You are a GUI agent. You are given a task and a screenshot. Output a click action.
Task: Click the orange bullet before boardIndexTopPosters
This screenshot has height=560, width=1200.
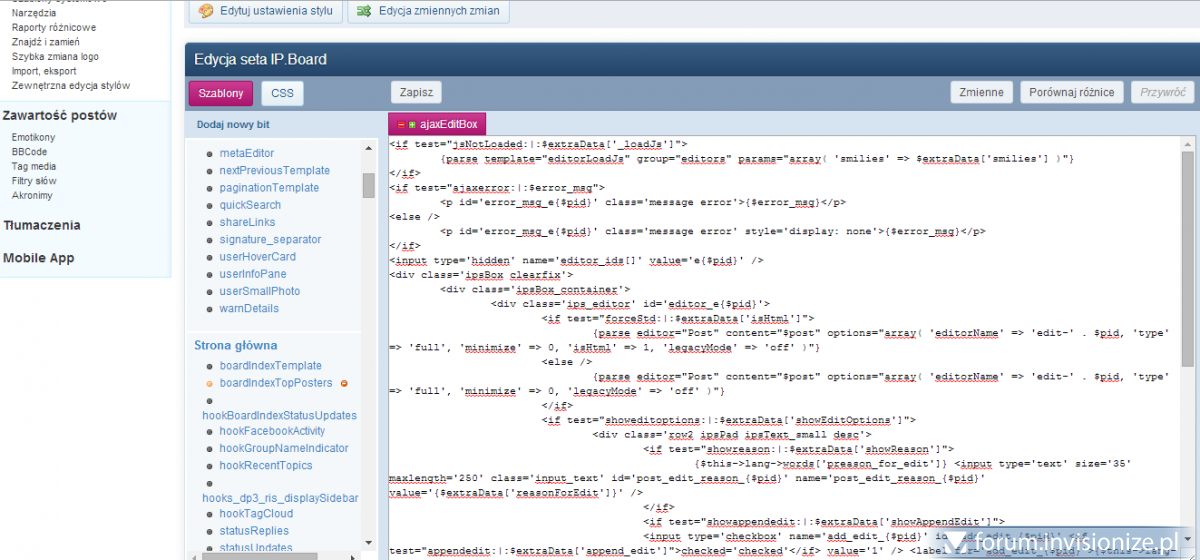(x=209, y=383)
